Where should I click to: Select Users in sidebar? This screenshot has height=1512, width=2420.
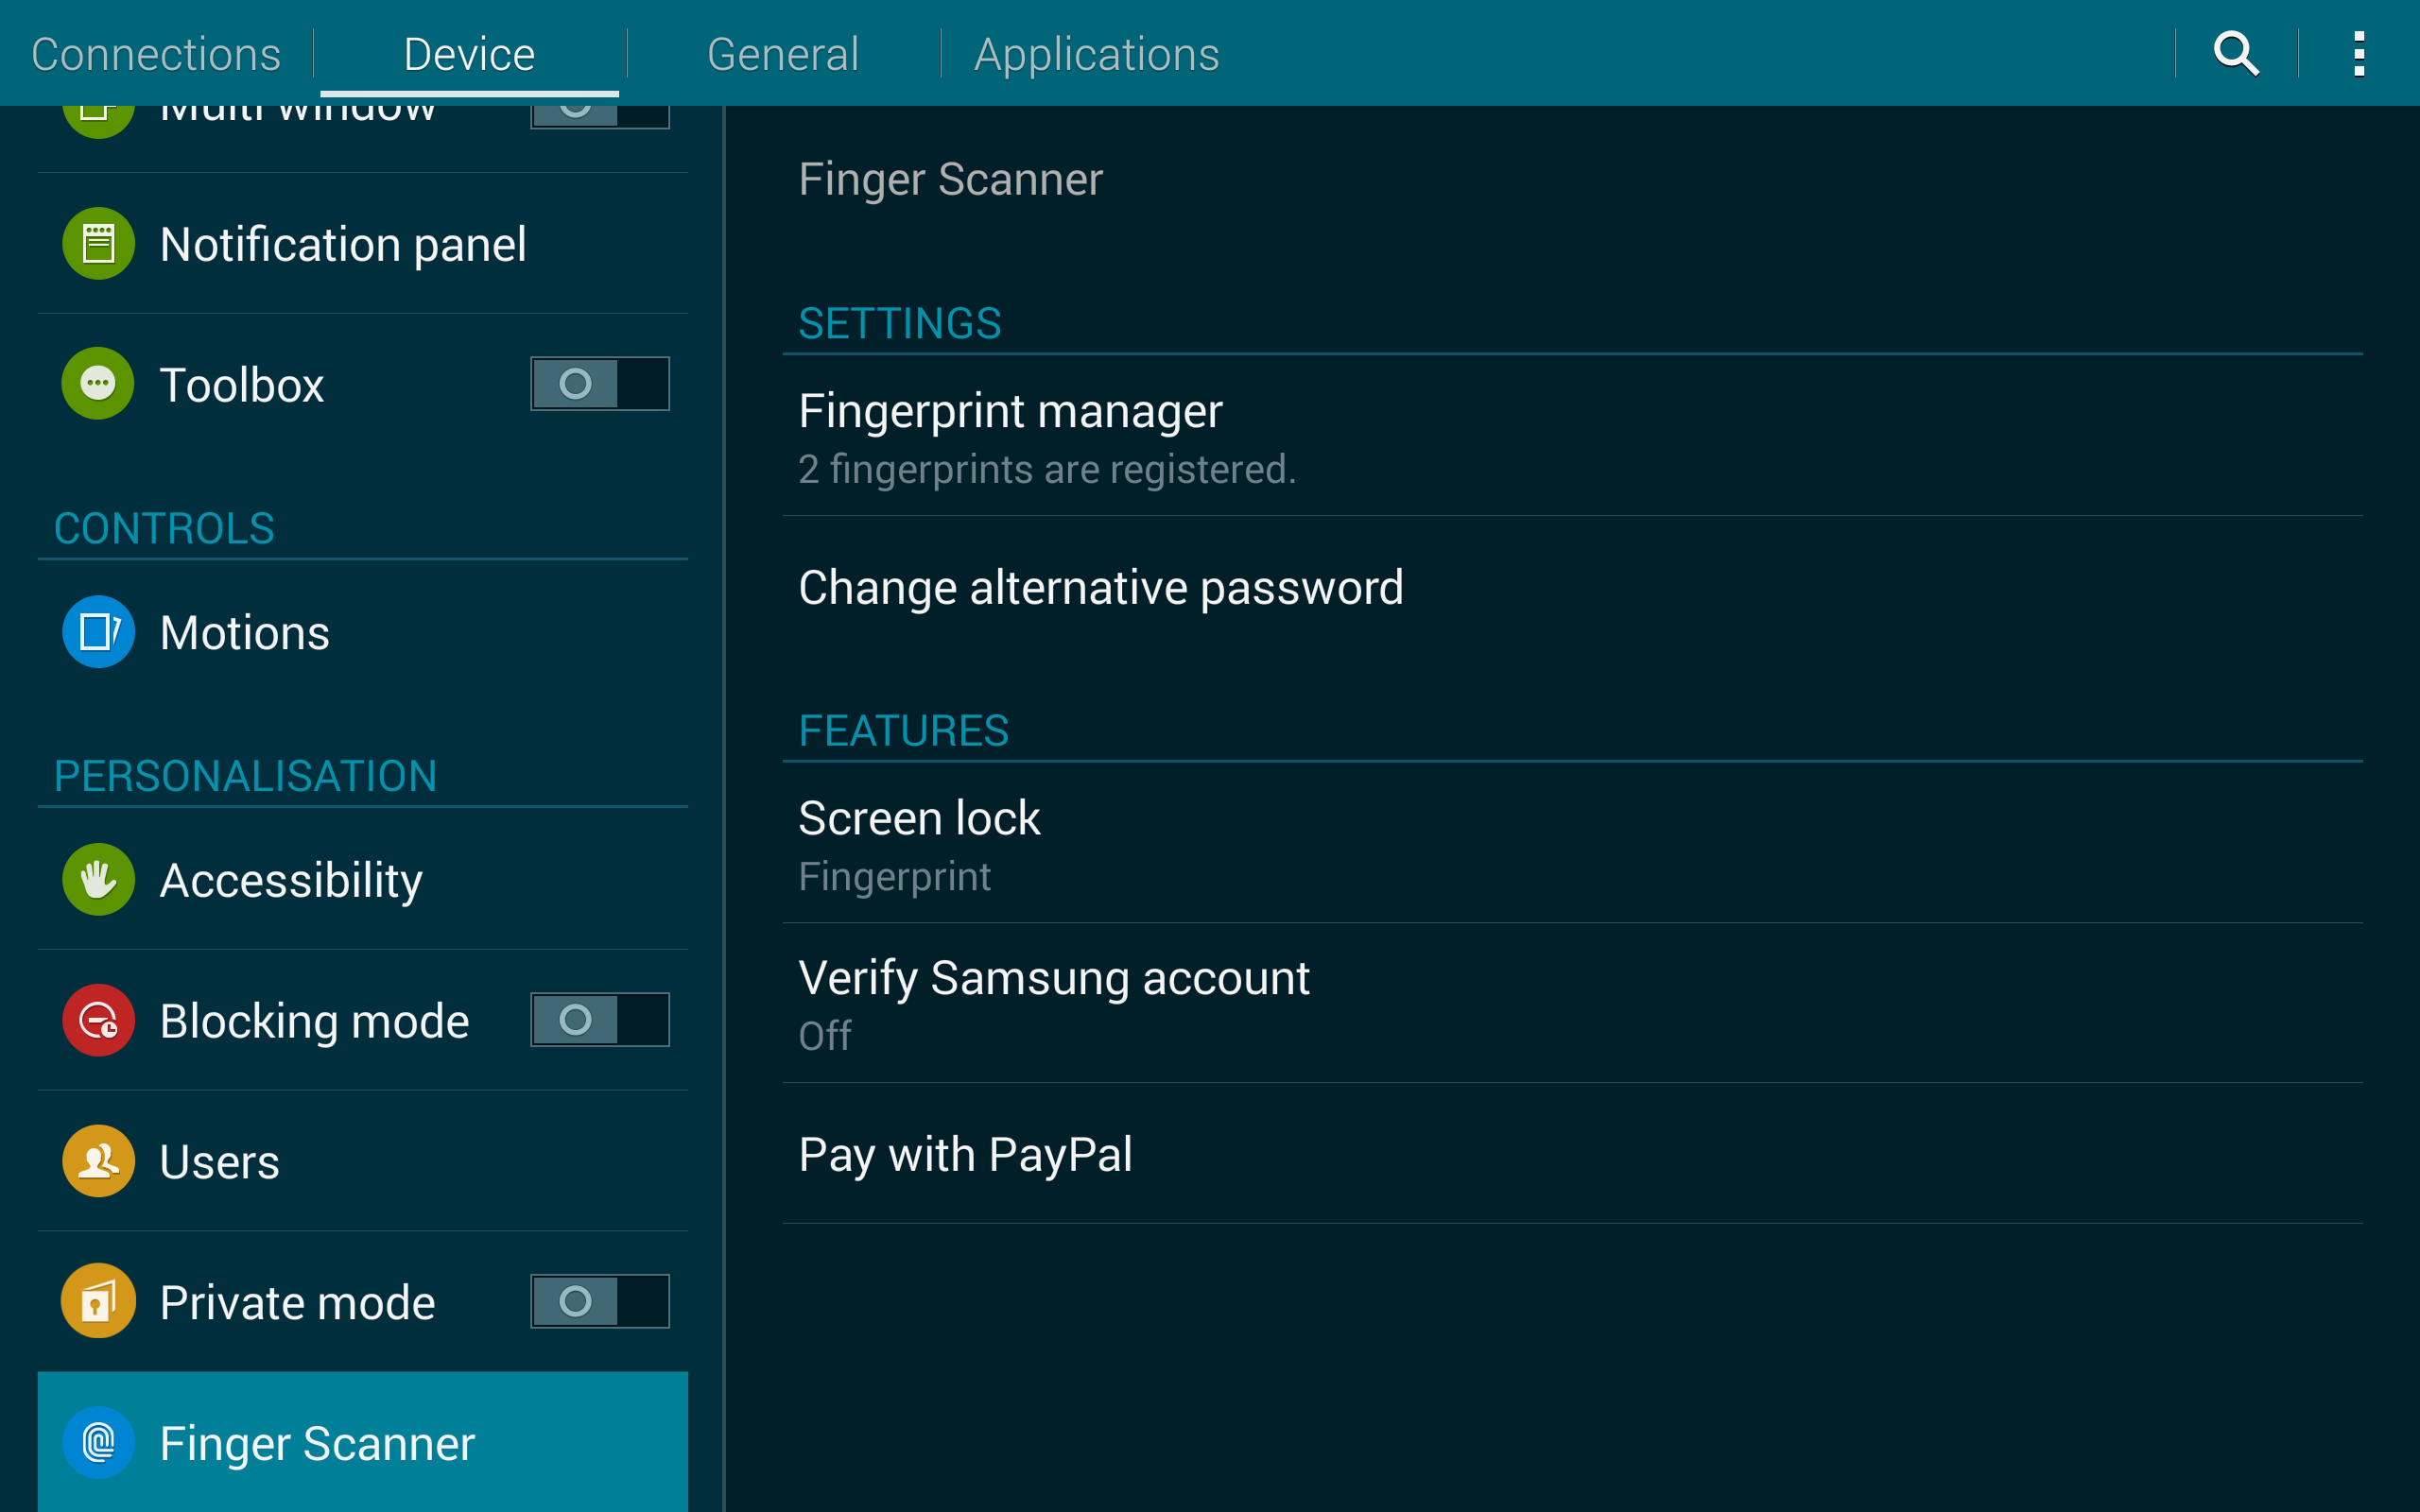point(363,1161)
